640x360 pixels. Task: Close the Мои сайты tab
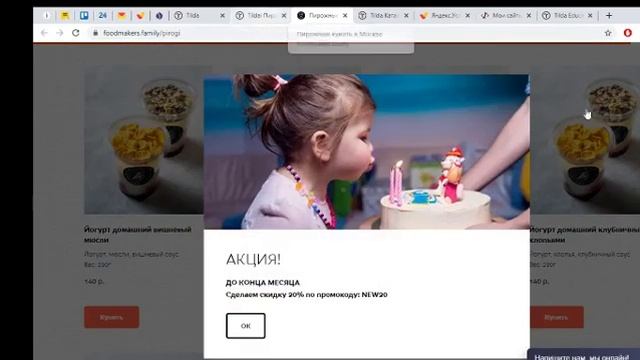pos(529,16)
